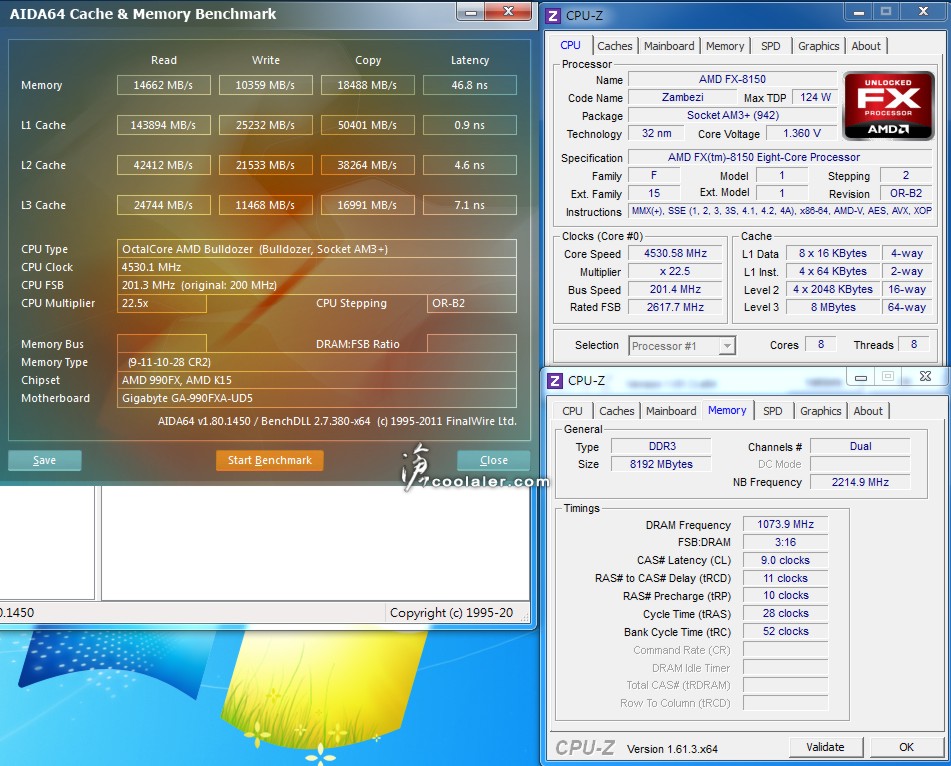This screenshot has height=766, width=951.
Task: Click the Chipset field AMD 990FX, AMD K15
Action: pyautogui.click(x=317, y=380)
